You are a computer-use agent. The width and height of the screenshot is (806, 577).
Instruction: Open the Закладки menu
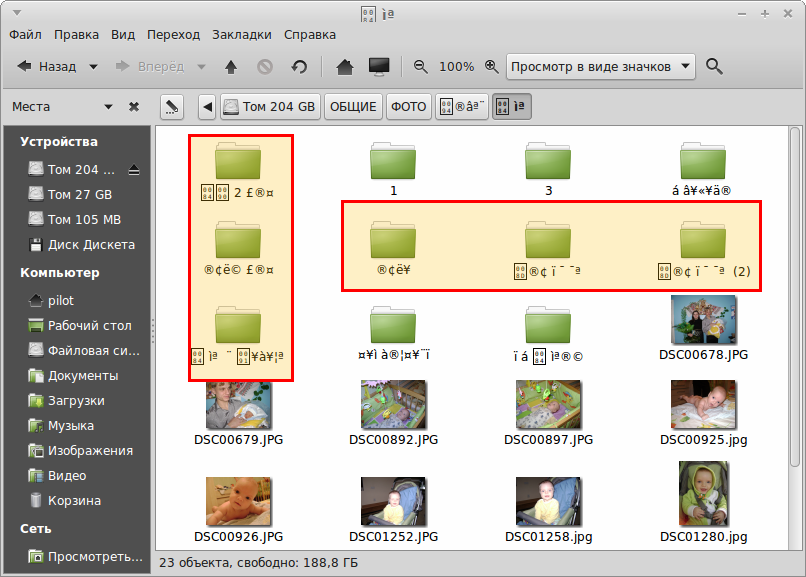[x=241, y=34]
